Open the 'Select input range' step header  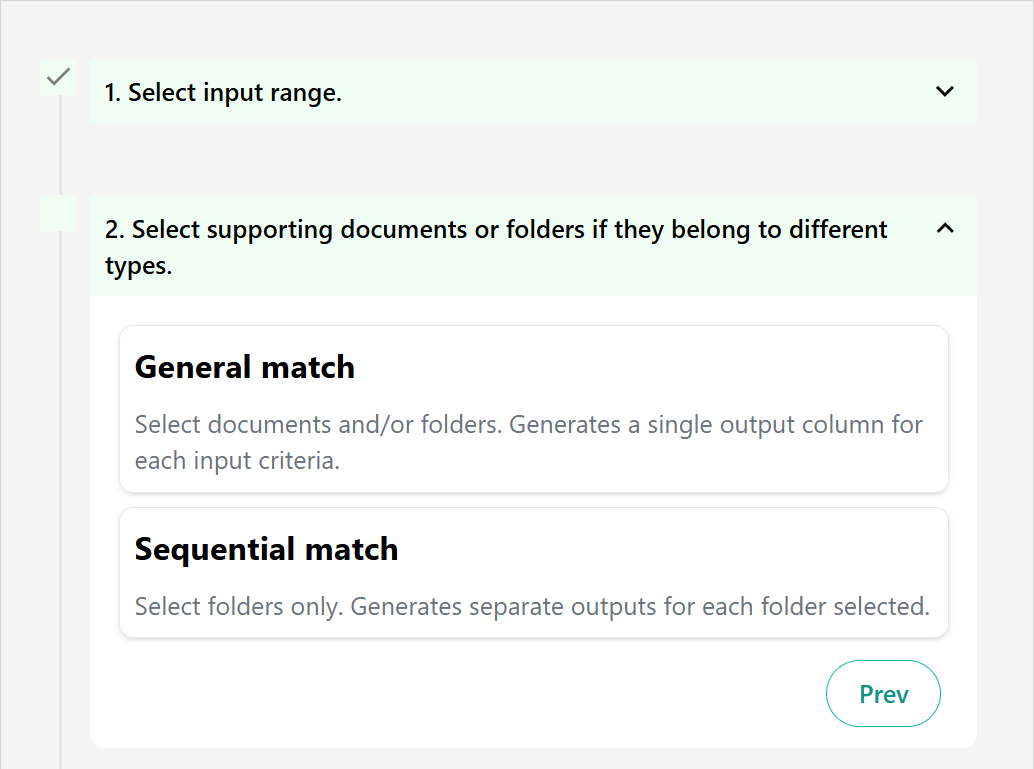pyautogui.click(x=223, y=93)
